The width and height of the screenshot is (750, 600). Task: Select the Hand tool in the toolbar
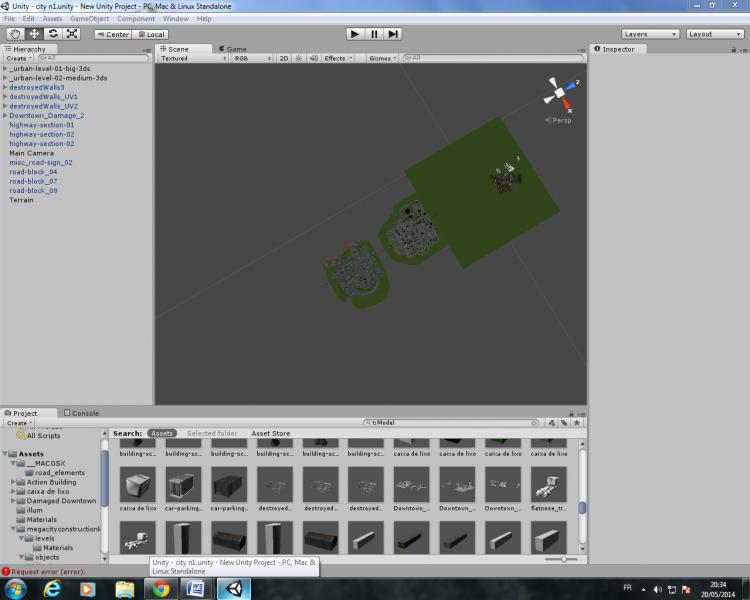pos(15,34)
